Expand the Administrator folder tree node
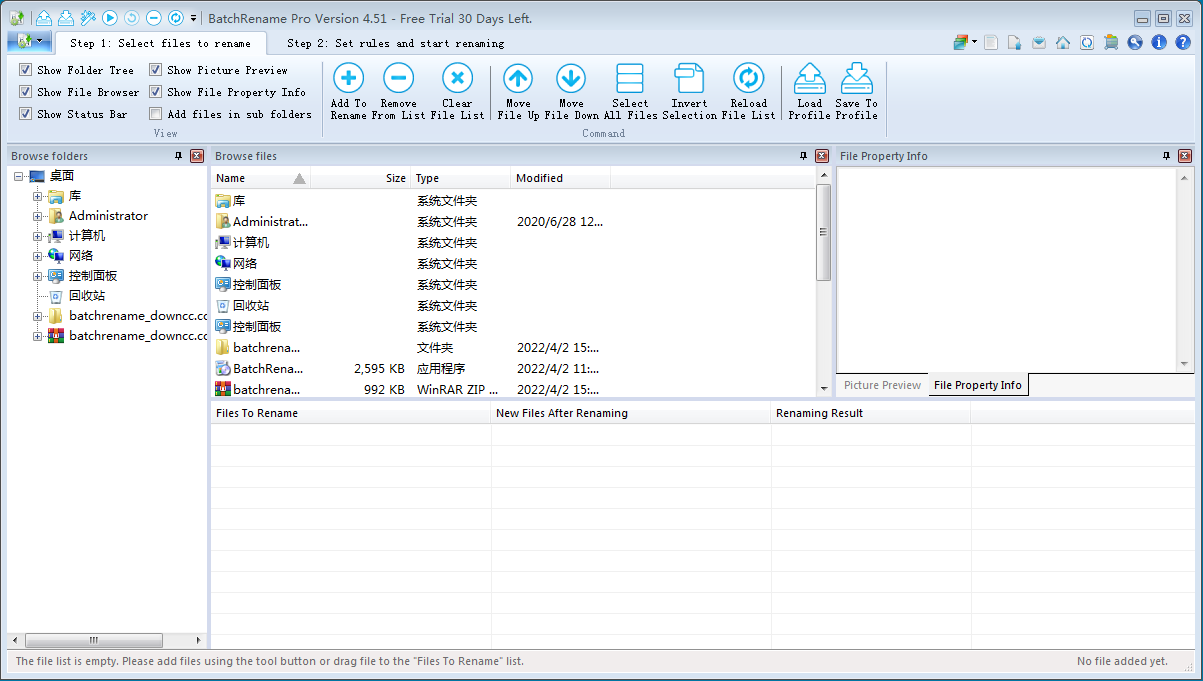Image resolution: width=1203 pixels, height=681 pixels. pos(38,216)
